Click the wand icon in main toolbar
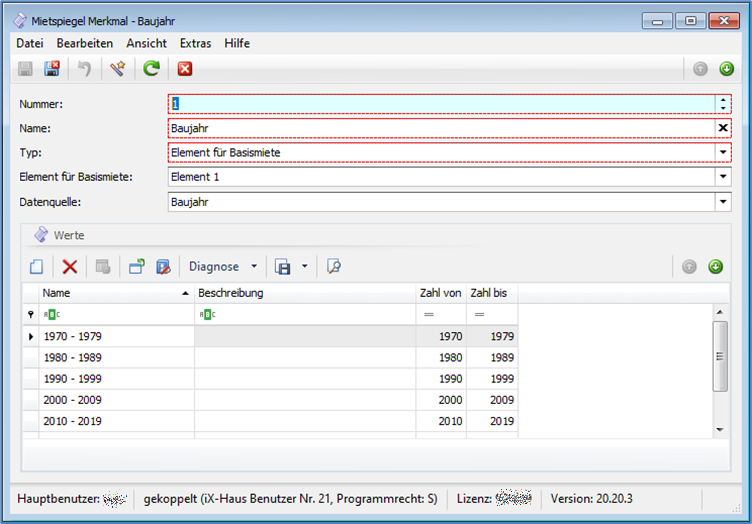Viewport: 752px width, 524px height. coord(118,69)
